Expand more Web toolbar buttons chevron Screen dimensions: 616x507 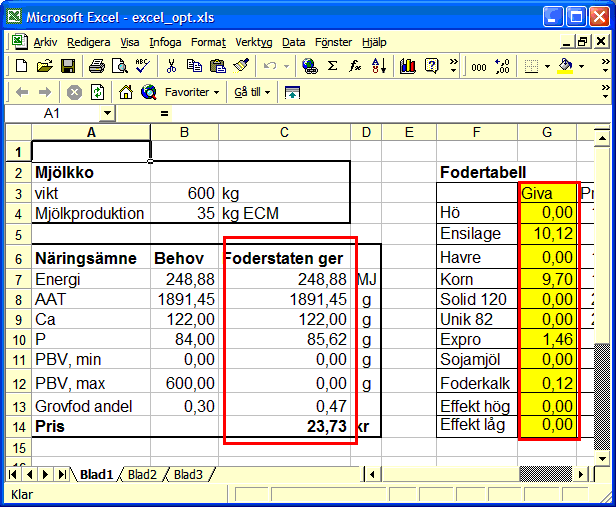tap(605, 92)
